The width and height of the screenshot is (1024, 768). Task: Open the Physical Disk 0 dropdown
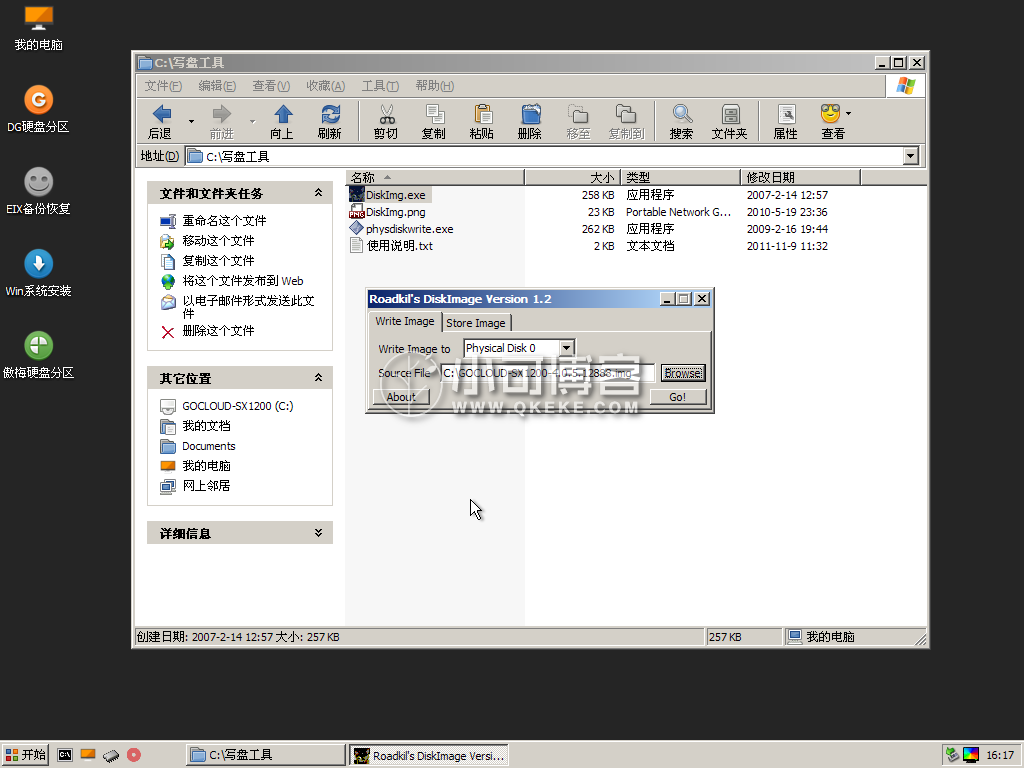[x=567, y=348]
